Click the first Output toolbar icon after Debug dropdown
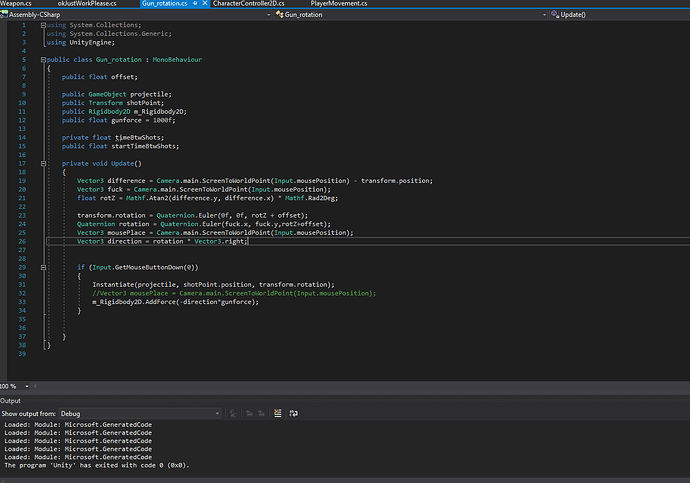This screenshot has height=483, width=690. tap(231, 413)
